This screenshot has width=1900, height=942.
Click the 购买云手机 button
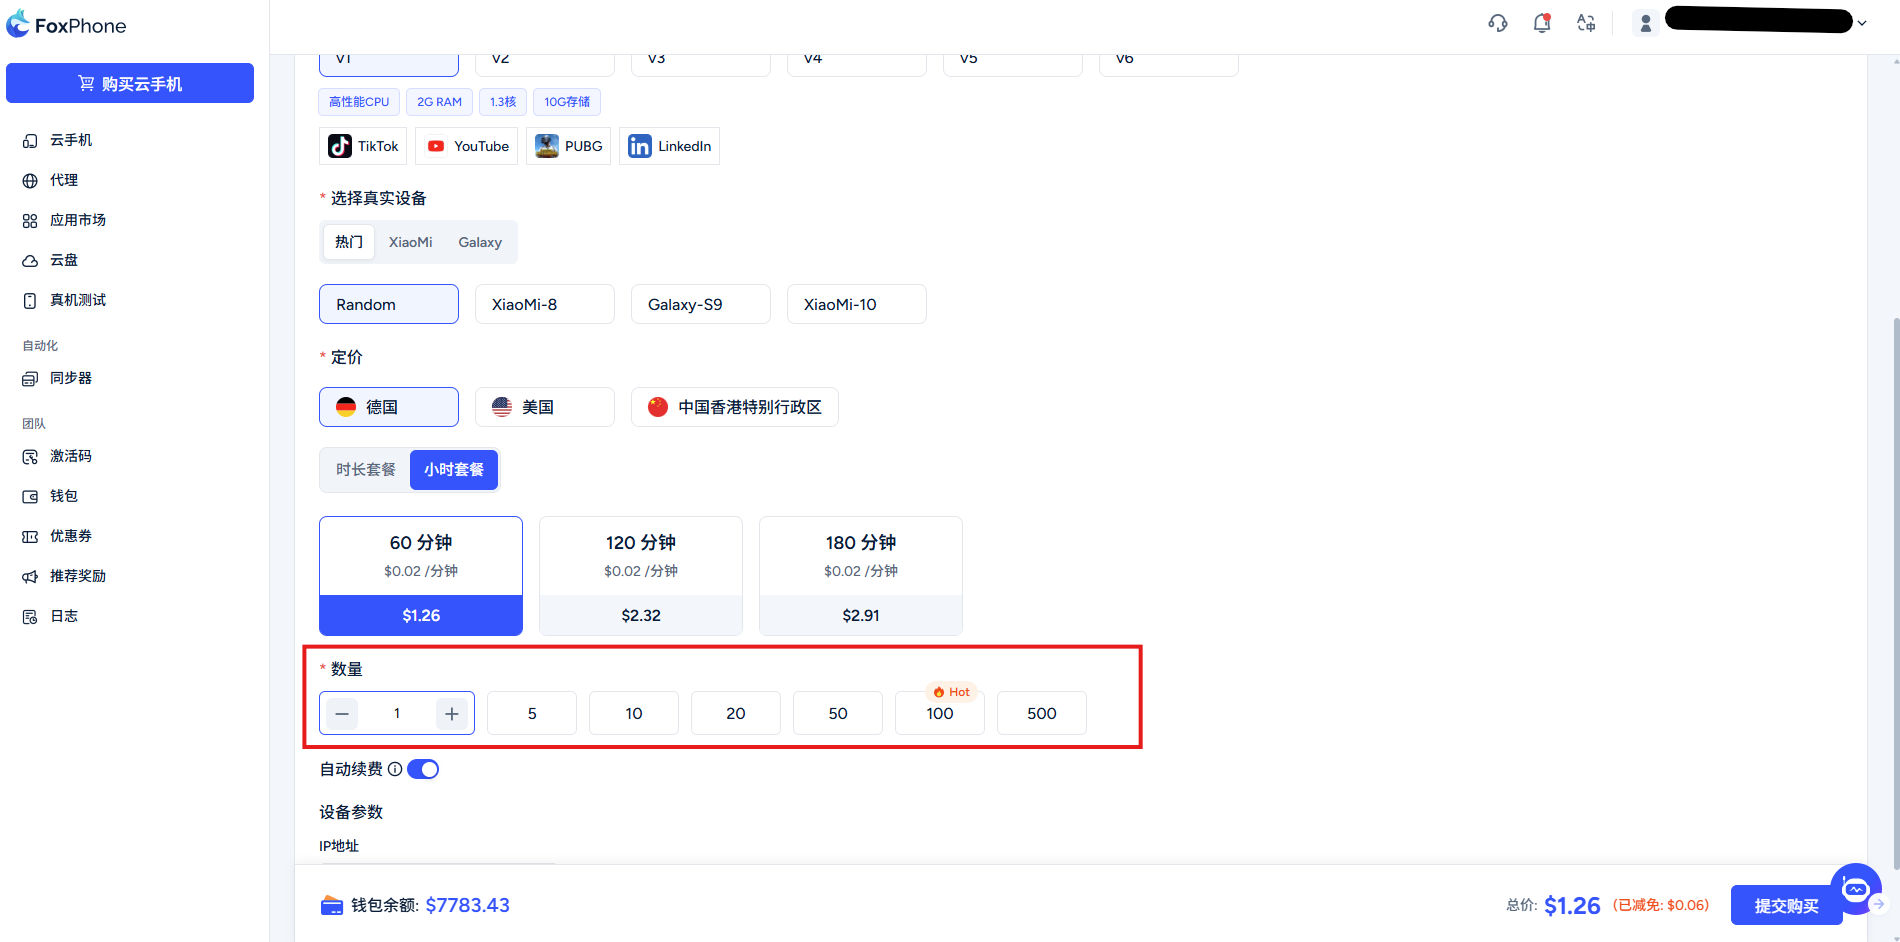click(130, 83)
